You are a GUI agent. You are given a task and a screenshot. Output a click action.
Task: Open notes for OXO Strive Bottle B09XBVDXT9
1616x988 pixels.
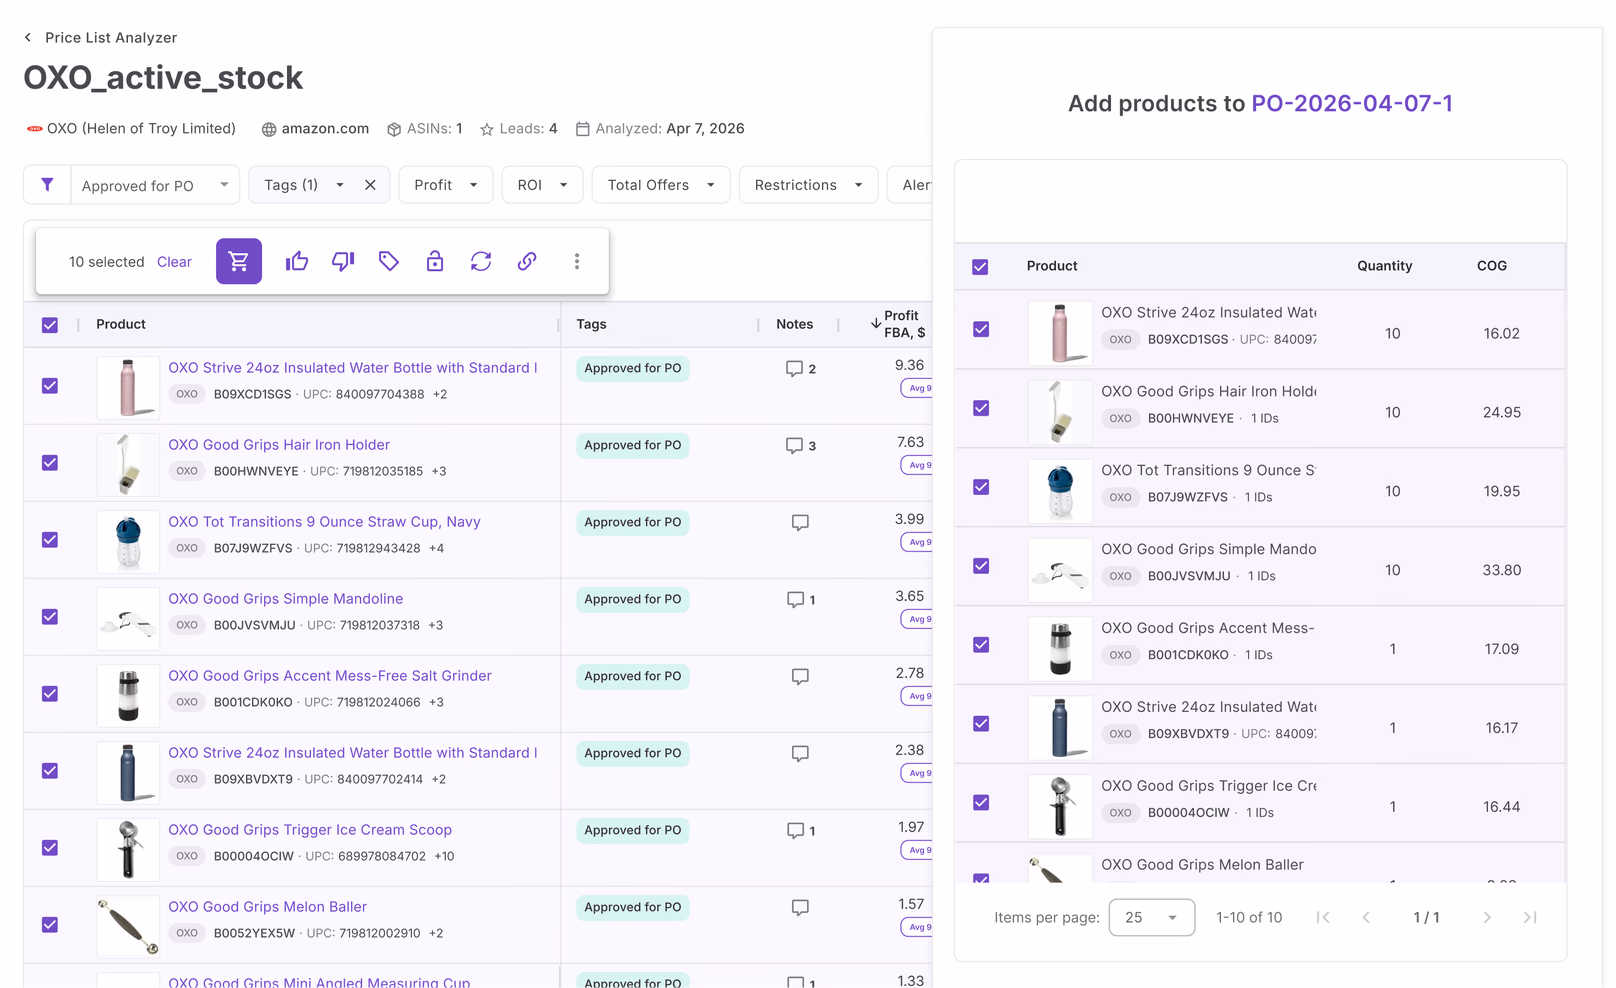[800, 754]
